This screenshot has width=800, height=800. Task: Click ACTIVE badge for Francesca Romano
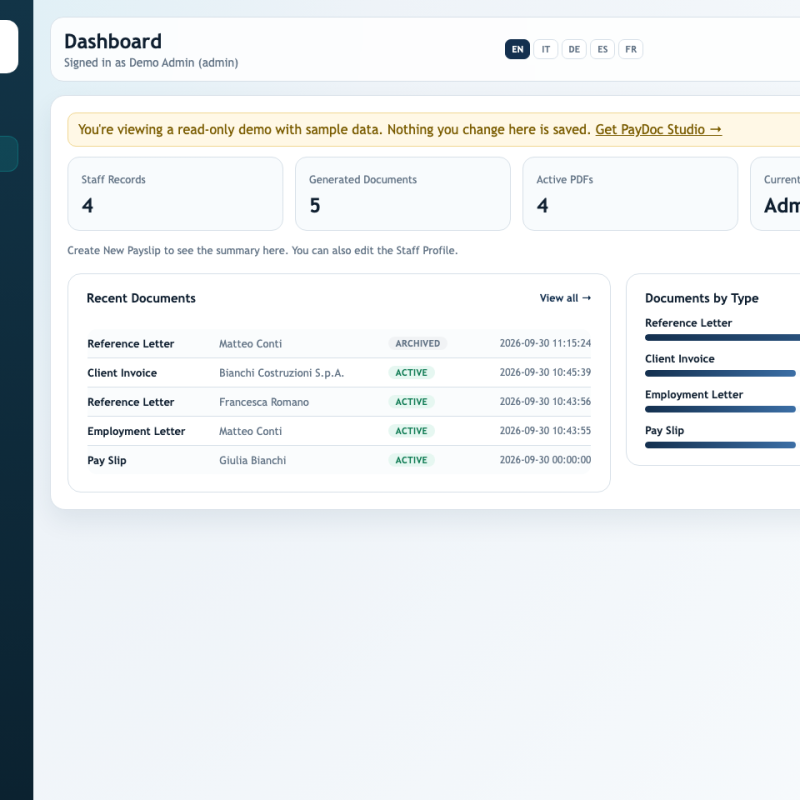(x=411, y=402)
